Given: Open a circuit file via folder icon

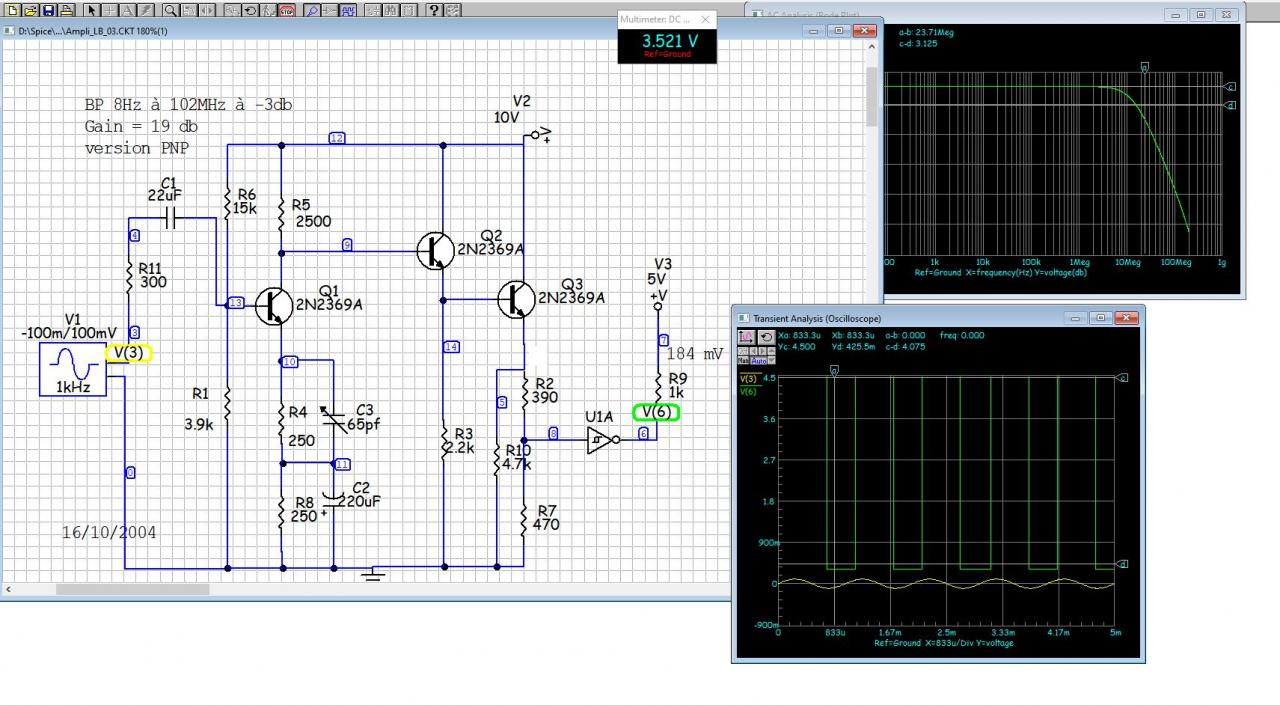Looking at the screenshot, I should click(x=30, y=10).
